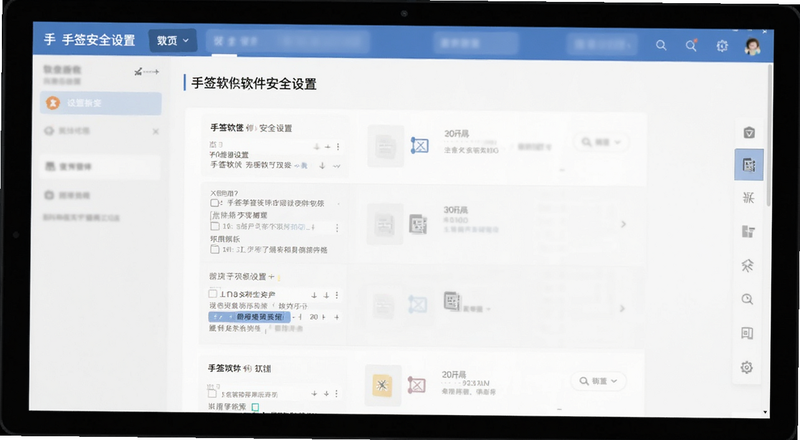The height and width of the screenshot is (440, 800).
Task: Open the document thumbnail in 安全设置 card
Action: 386,146
